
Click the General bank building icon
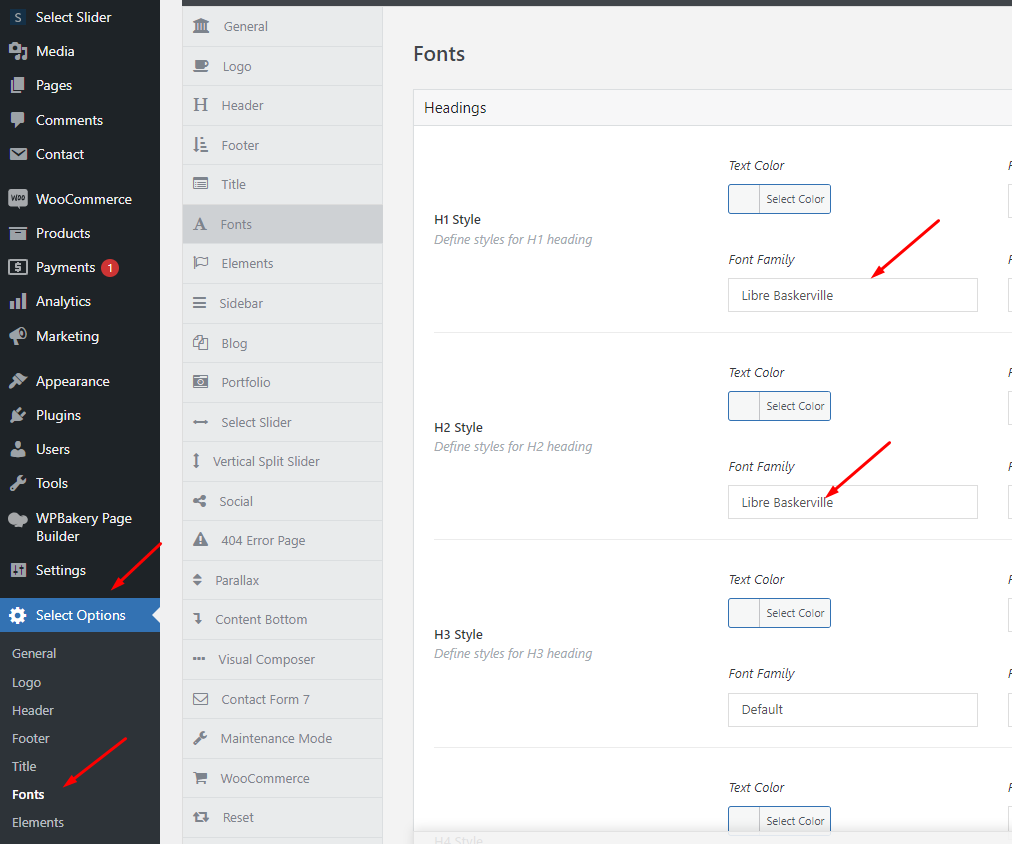click(201, 26)
